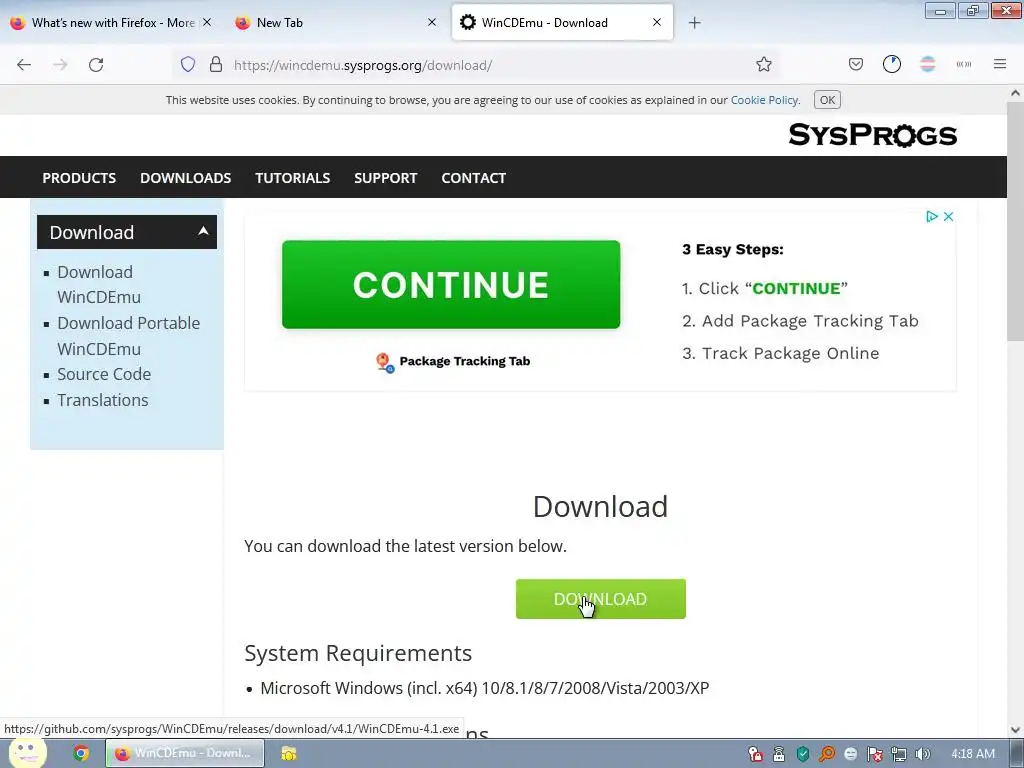Reload the WinCDEmu download page
The height and width of the screenshot is (768, 1024).
tap(96, 65)
